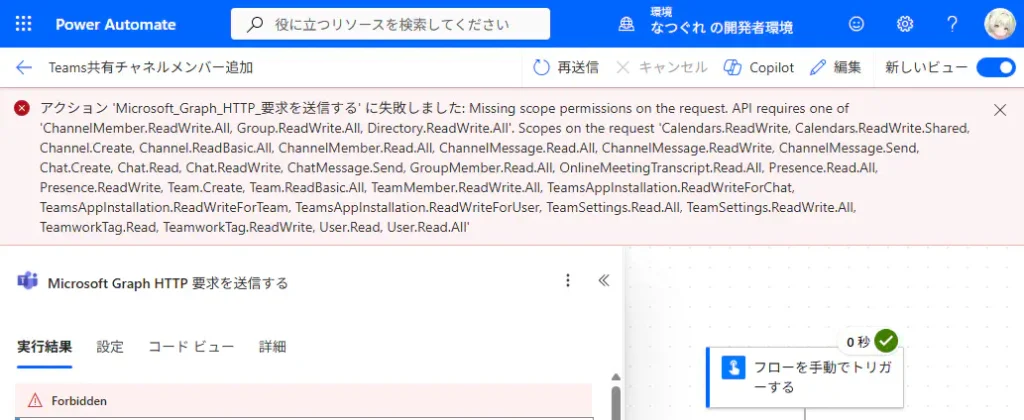
Task: Click 編集 to edit the flow
Action: pyautogui.click(x=835, y=67)
